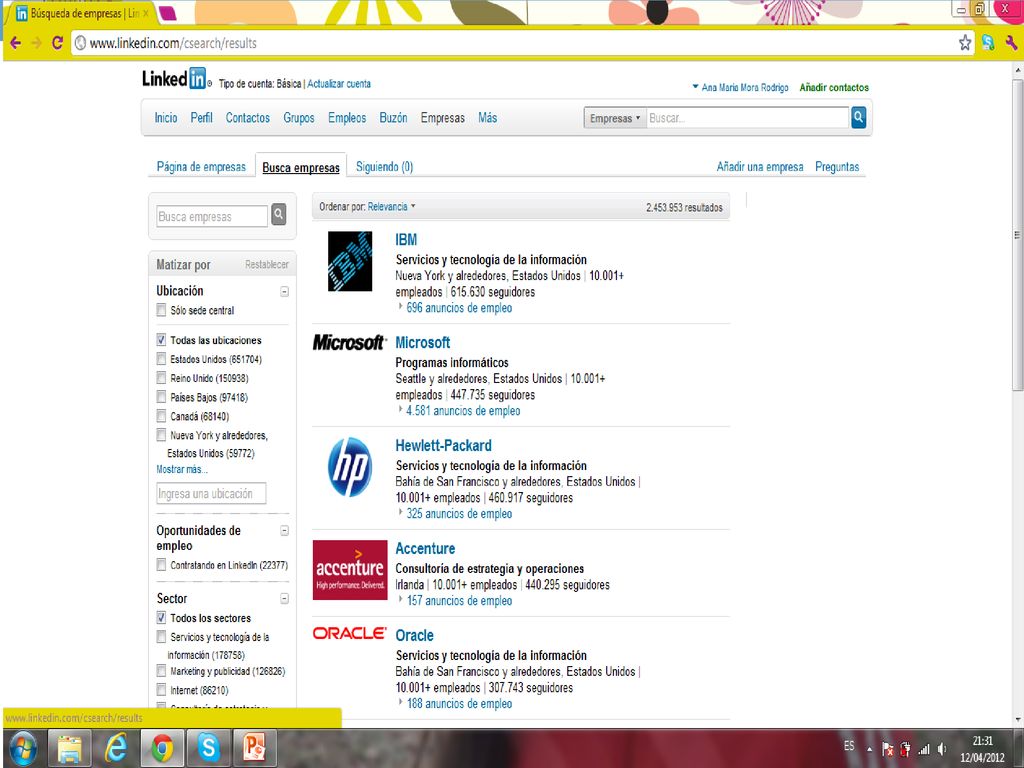This screenshot has height=768, width=1024.
Task: Open the Contactos menu item
Action: pos(248,118)
